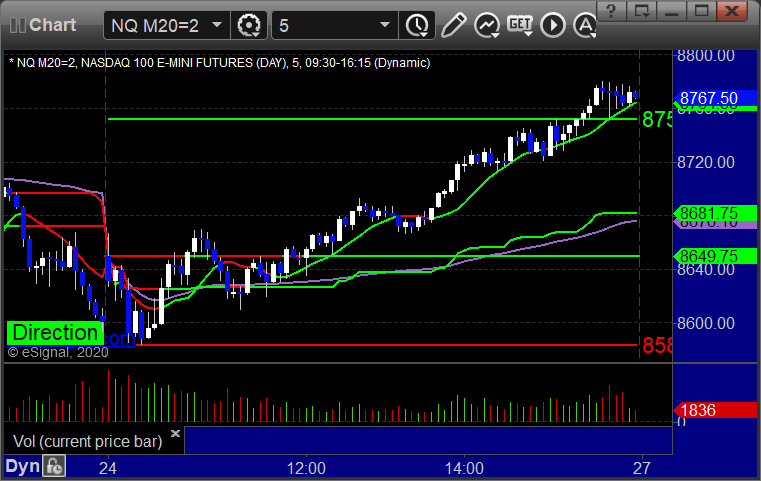Click the grip icon beside Chart title
The height and width of the screenshot is (481, 761).
click(x=17, y=25)
